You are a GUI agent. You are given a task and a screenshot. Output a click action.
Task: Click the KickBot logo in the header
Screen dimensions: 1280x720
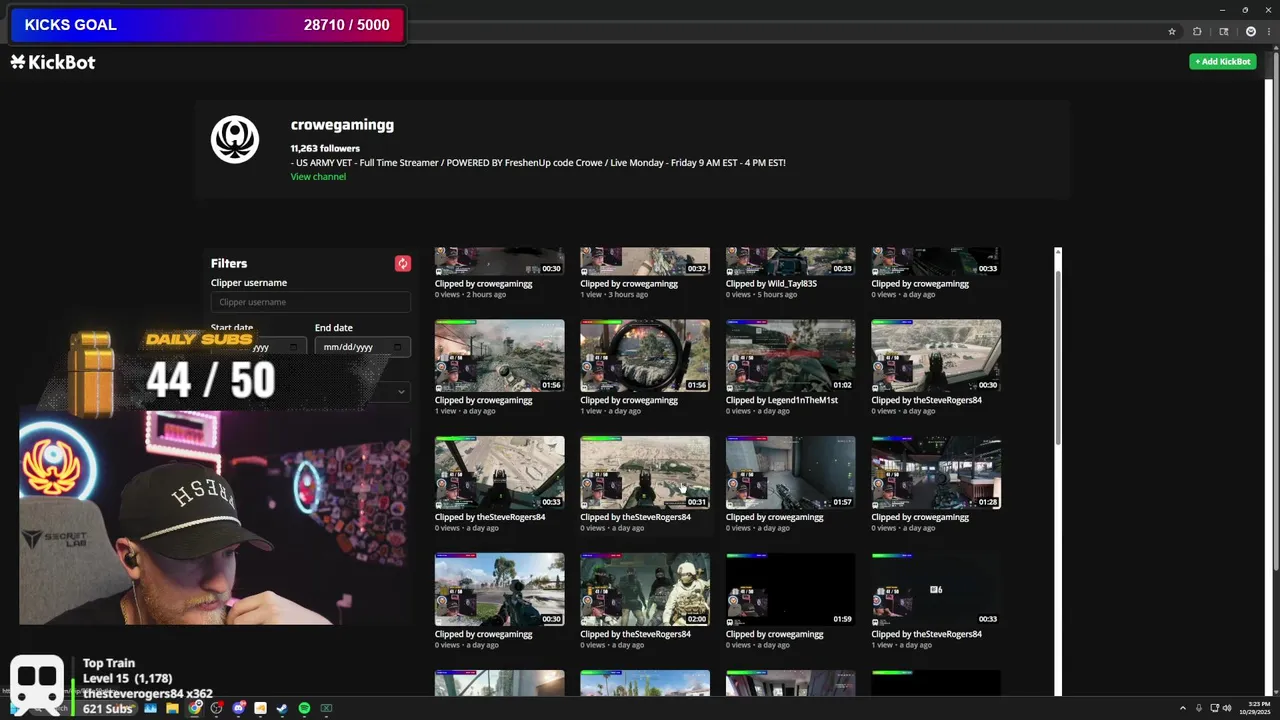coord(53,62)
